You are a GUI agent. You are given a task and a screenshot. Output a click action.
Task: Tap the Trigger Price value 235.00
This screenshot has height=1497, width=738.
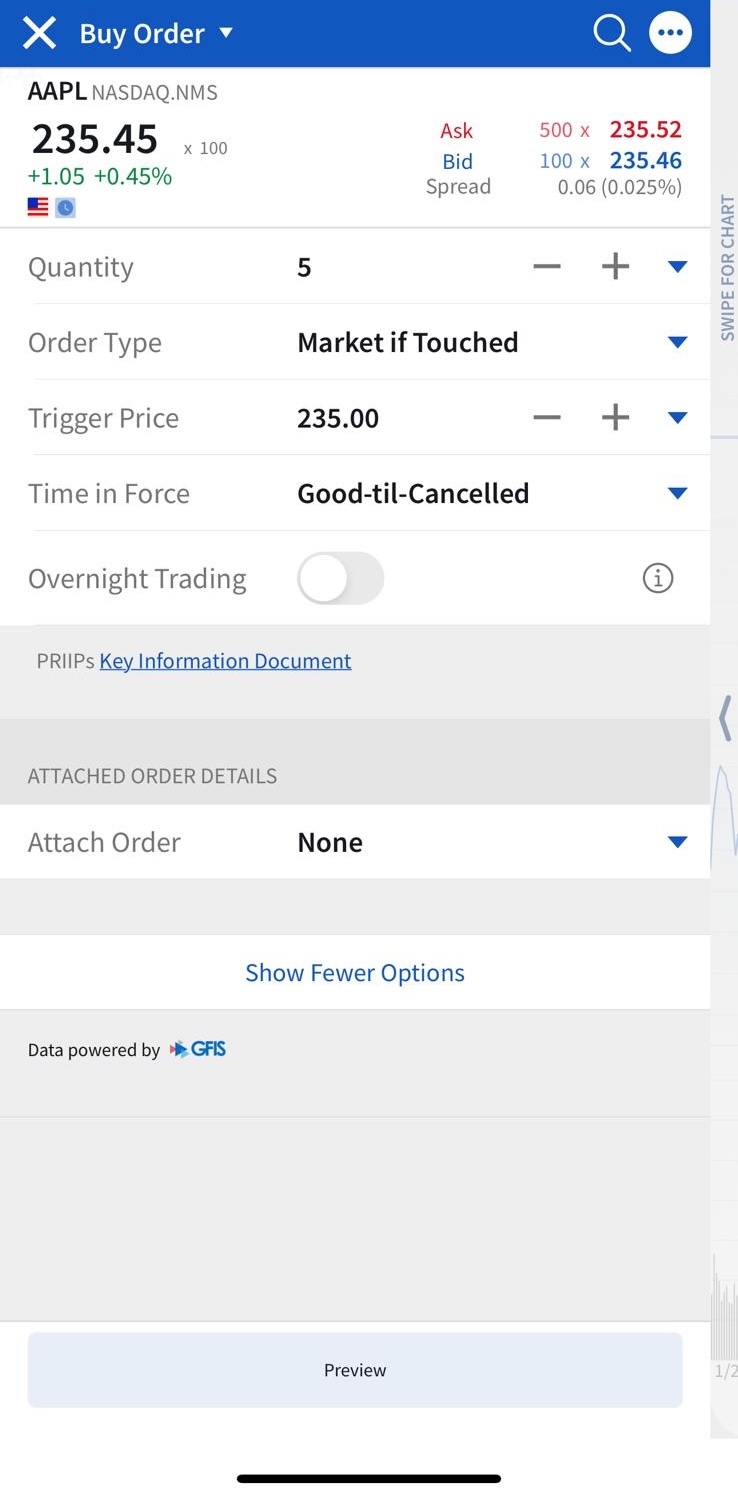(338, 418)
